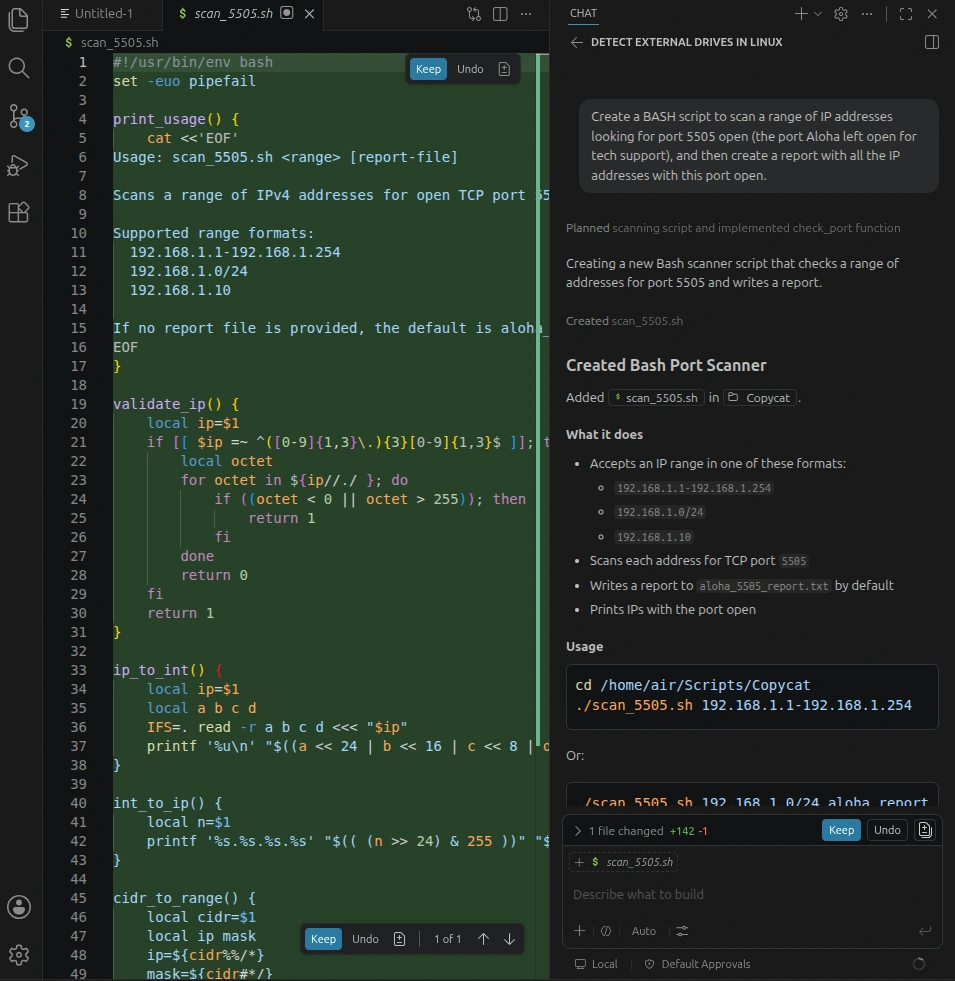Open the Explorer view in activity bar
955x981 pixels.
(19, 19)
